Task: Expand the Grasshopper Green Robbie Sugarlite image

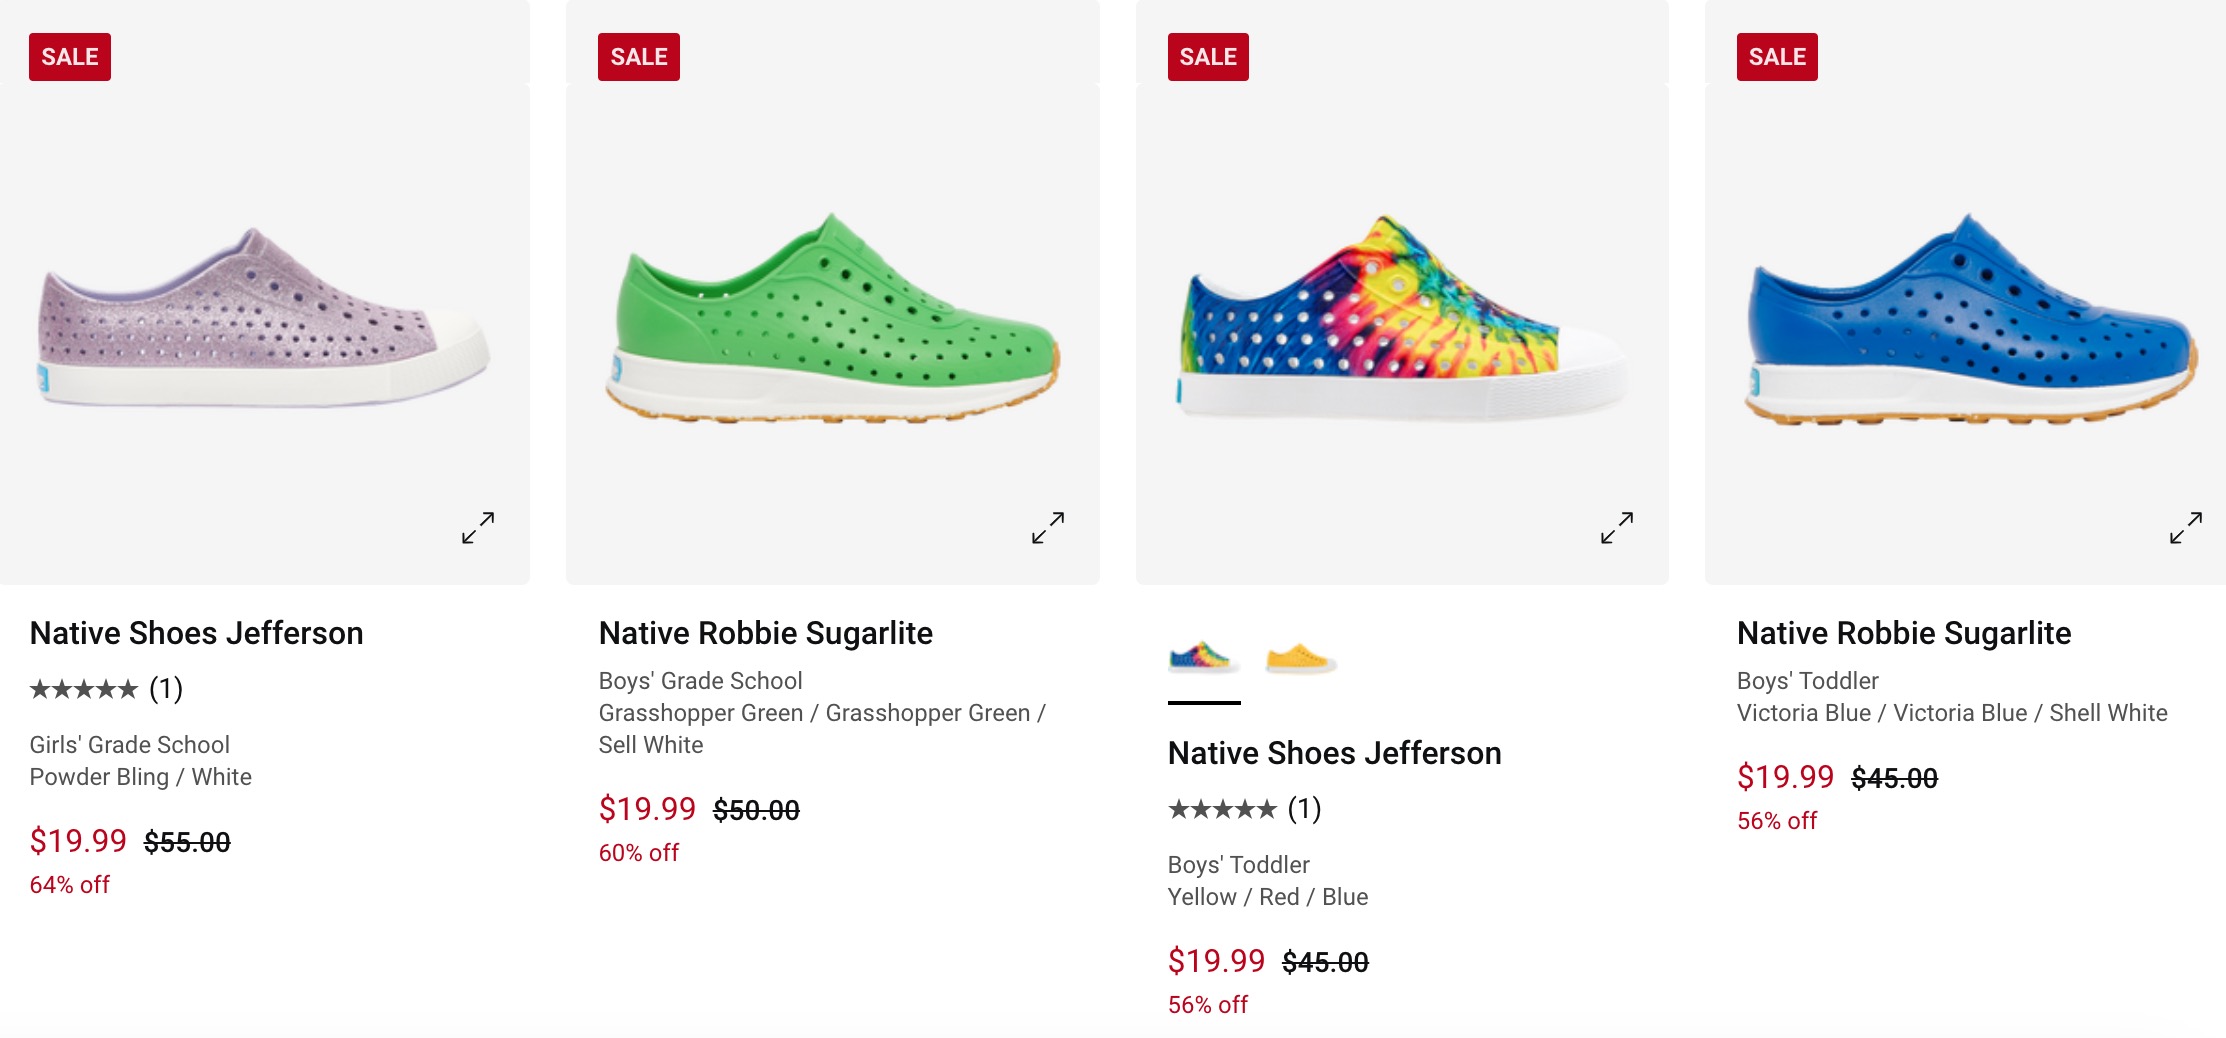Action: coord(1047,527)
